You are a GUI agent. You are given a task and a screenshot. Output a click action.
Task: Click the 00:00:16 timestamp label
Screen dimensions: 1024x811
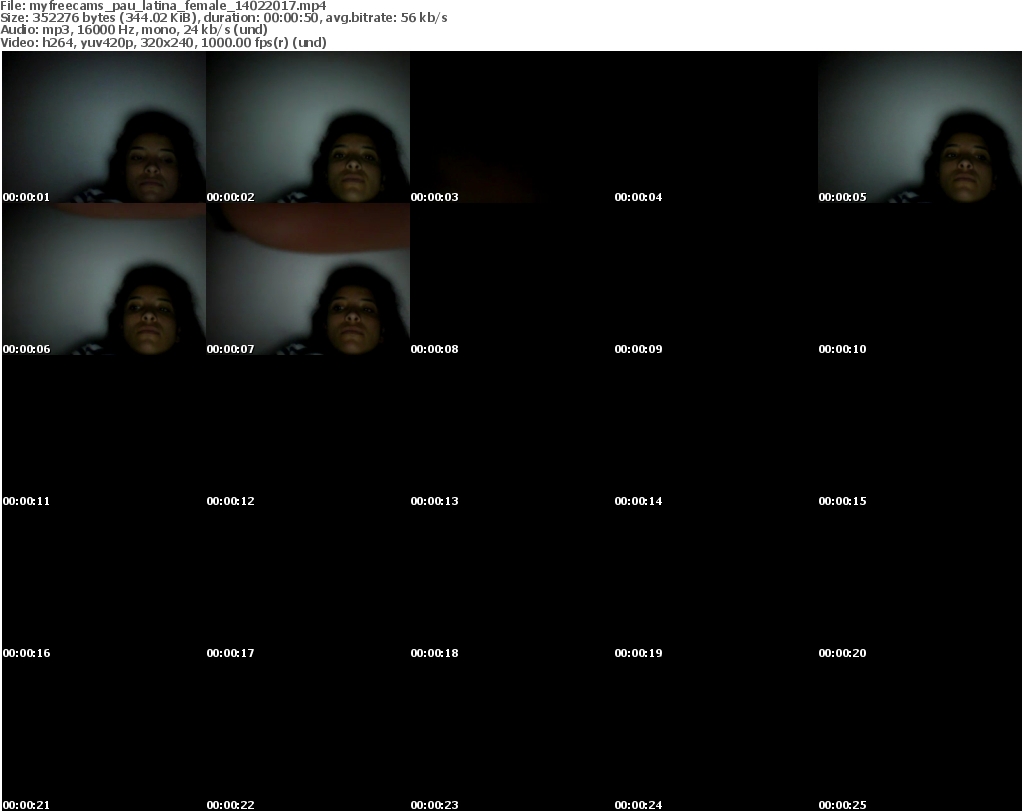26,653
